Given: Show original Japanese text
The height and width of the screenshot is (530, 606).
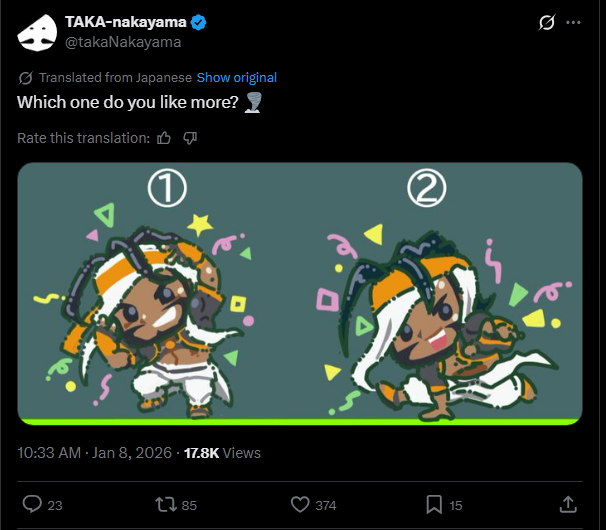Looking at the screenshot, I should (236, 77).
